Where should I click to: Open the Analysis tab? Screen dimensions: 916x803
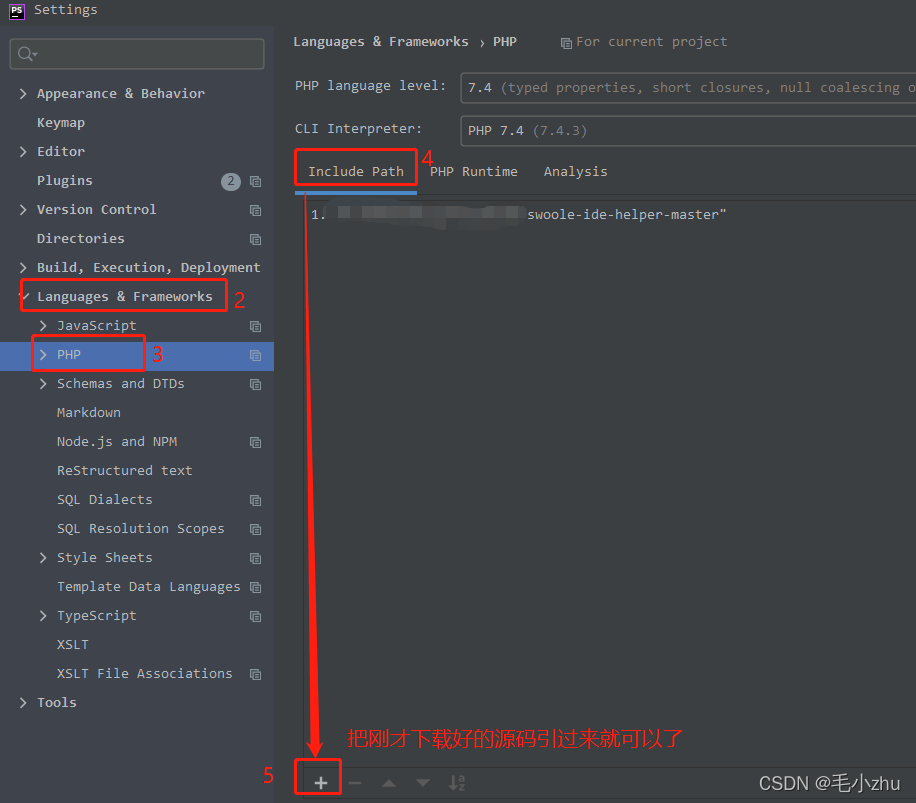[576, 171]
